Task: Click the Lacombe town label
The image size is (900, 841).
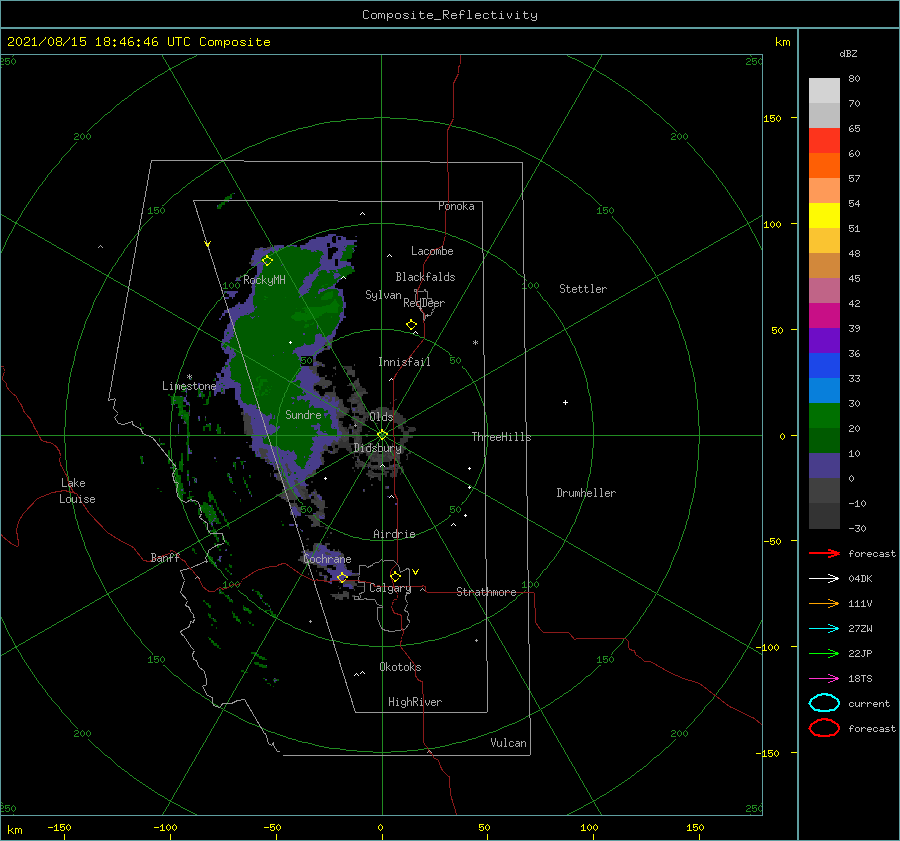Action: (x=432, y=251)
